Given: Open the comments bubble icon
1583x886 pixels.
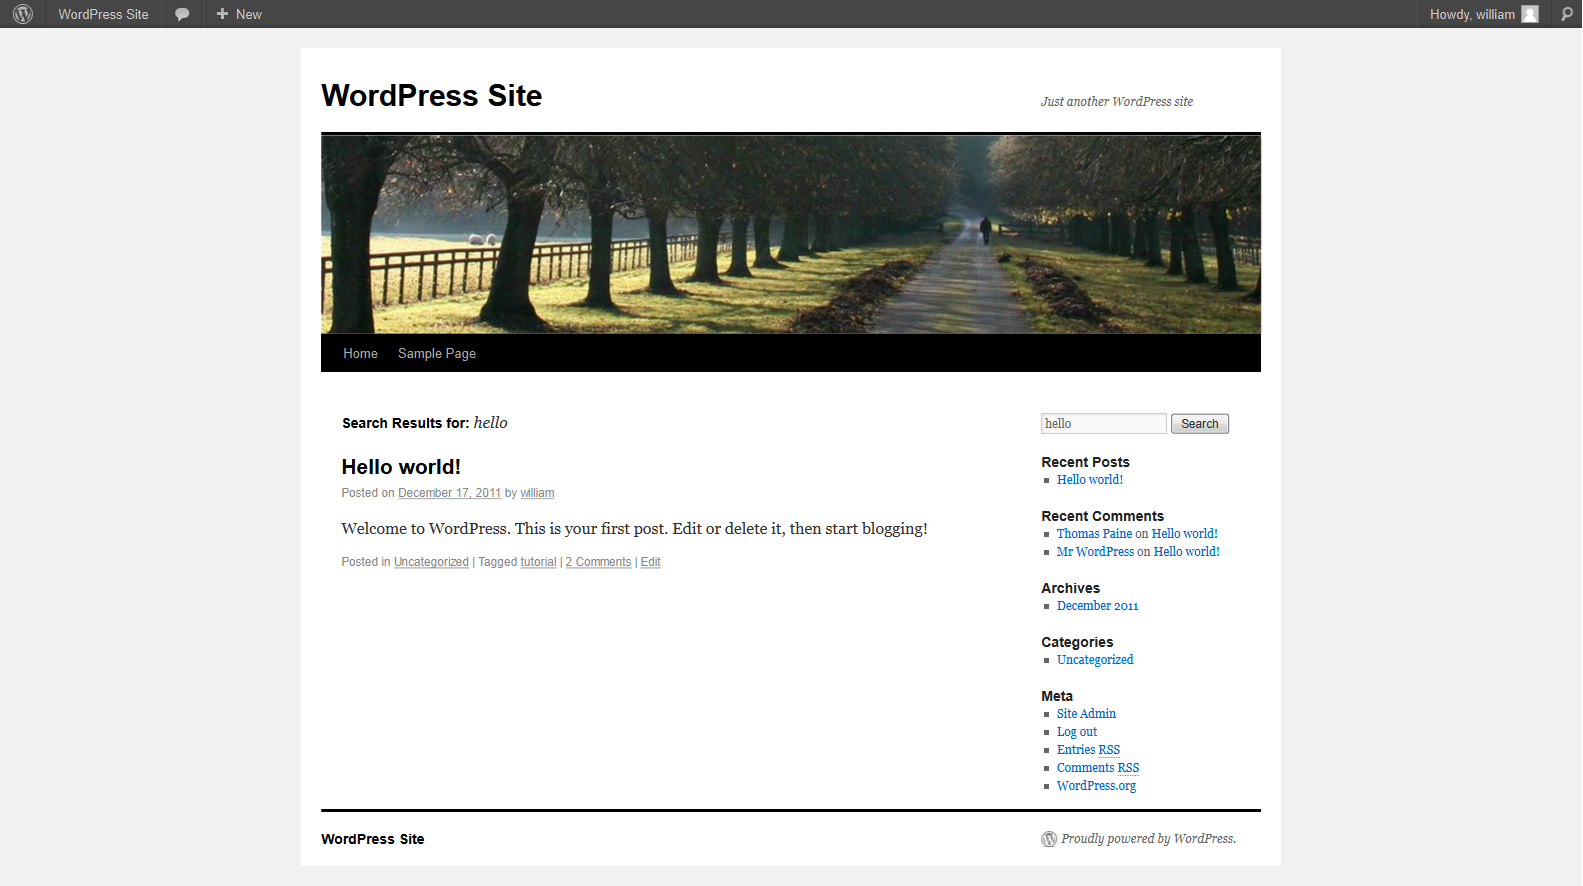Looking at the screenshot, I should coord(182,14).
